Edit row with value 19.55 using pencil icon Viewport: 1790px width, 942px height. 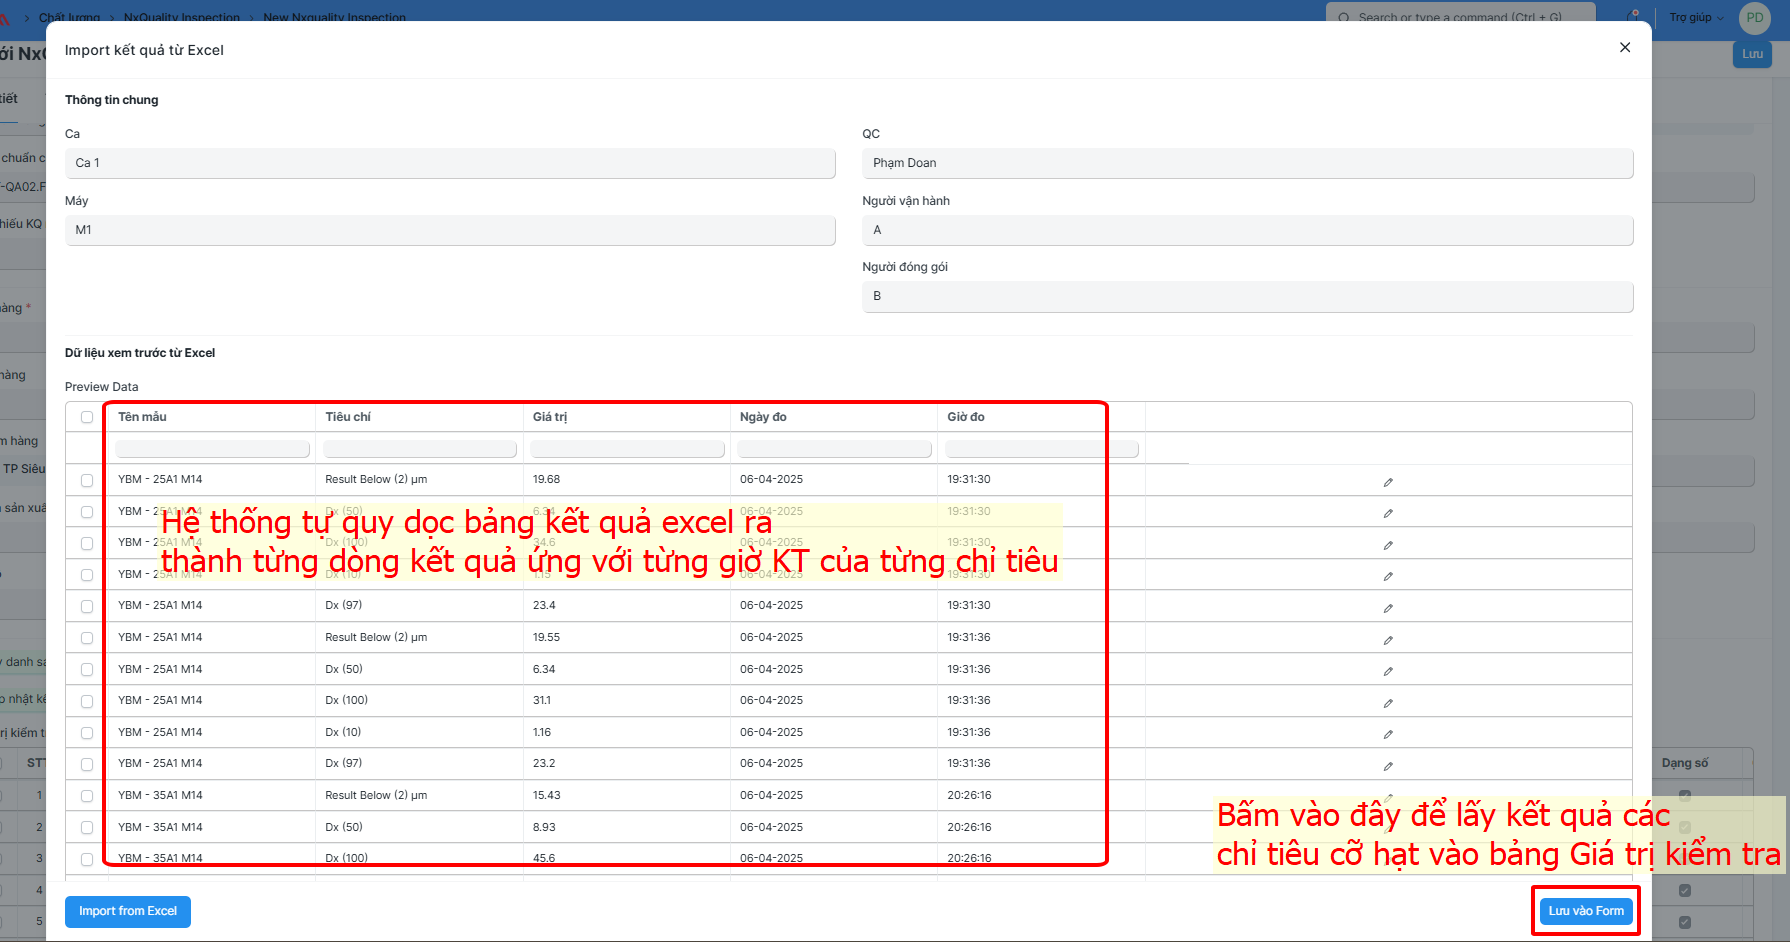point(1388,640)
